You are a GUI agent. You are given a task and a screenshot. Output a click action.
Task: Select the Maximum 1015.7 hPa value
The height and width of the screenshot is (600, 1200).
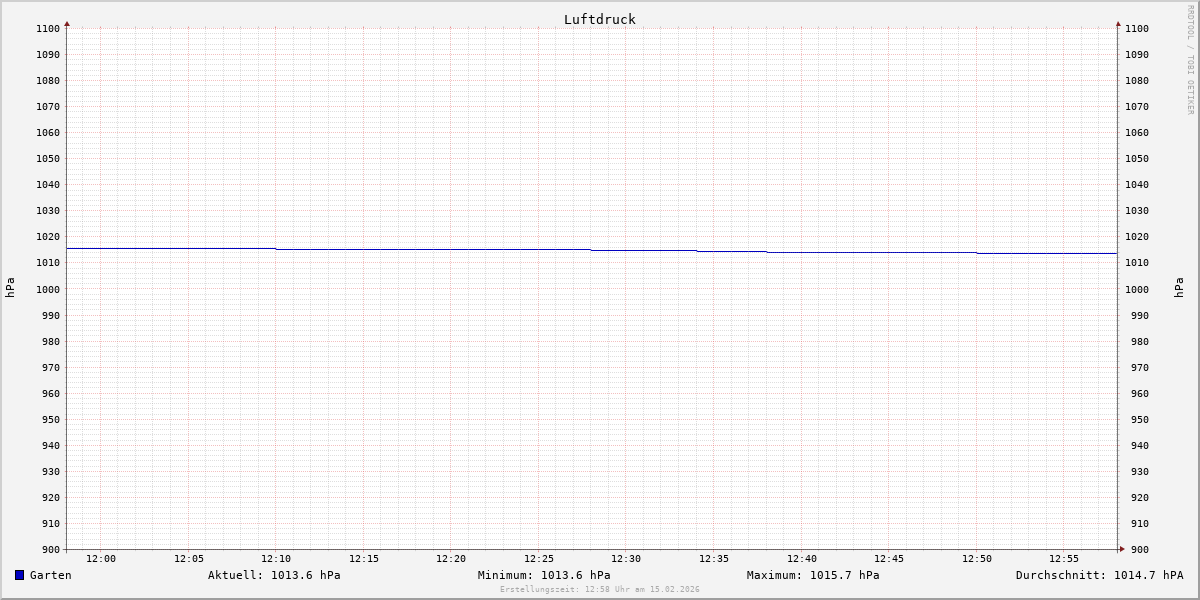tap(813, 575)
